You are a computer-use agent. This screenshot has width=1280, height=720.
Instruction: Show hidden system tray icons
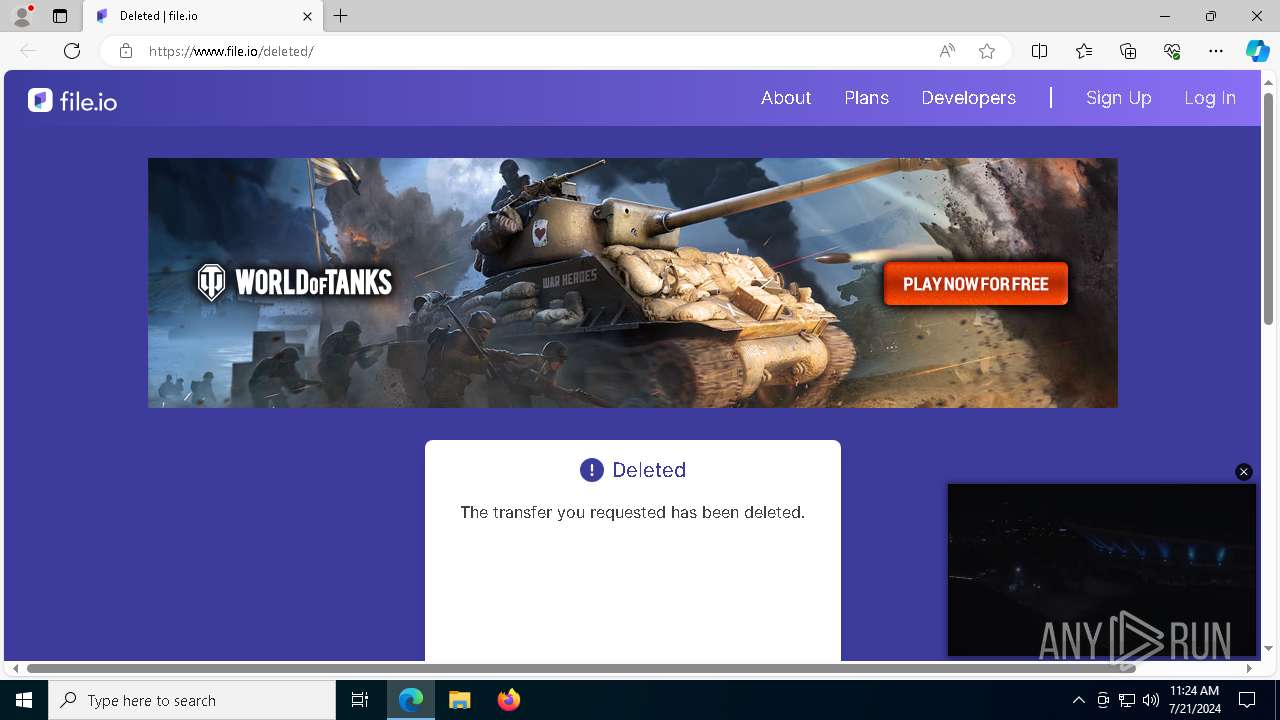tap(1078, 700)
